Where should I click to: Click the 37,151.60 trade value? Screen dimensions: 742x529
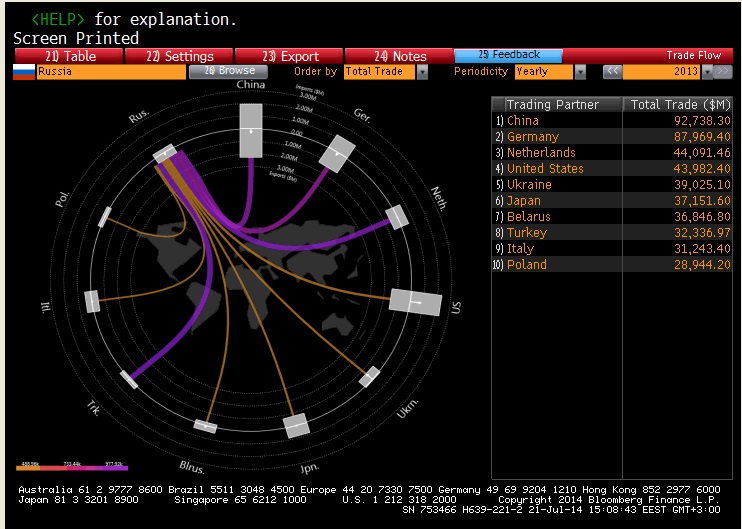click(702, 201)
